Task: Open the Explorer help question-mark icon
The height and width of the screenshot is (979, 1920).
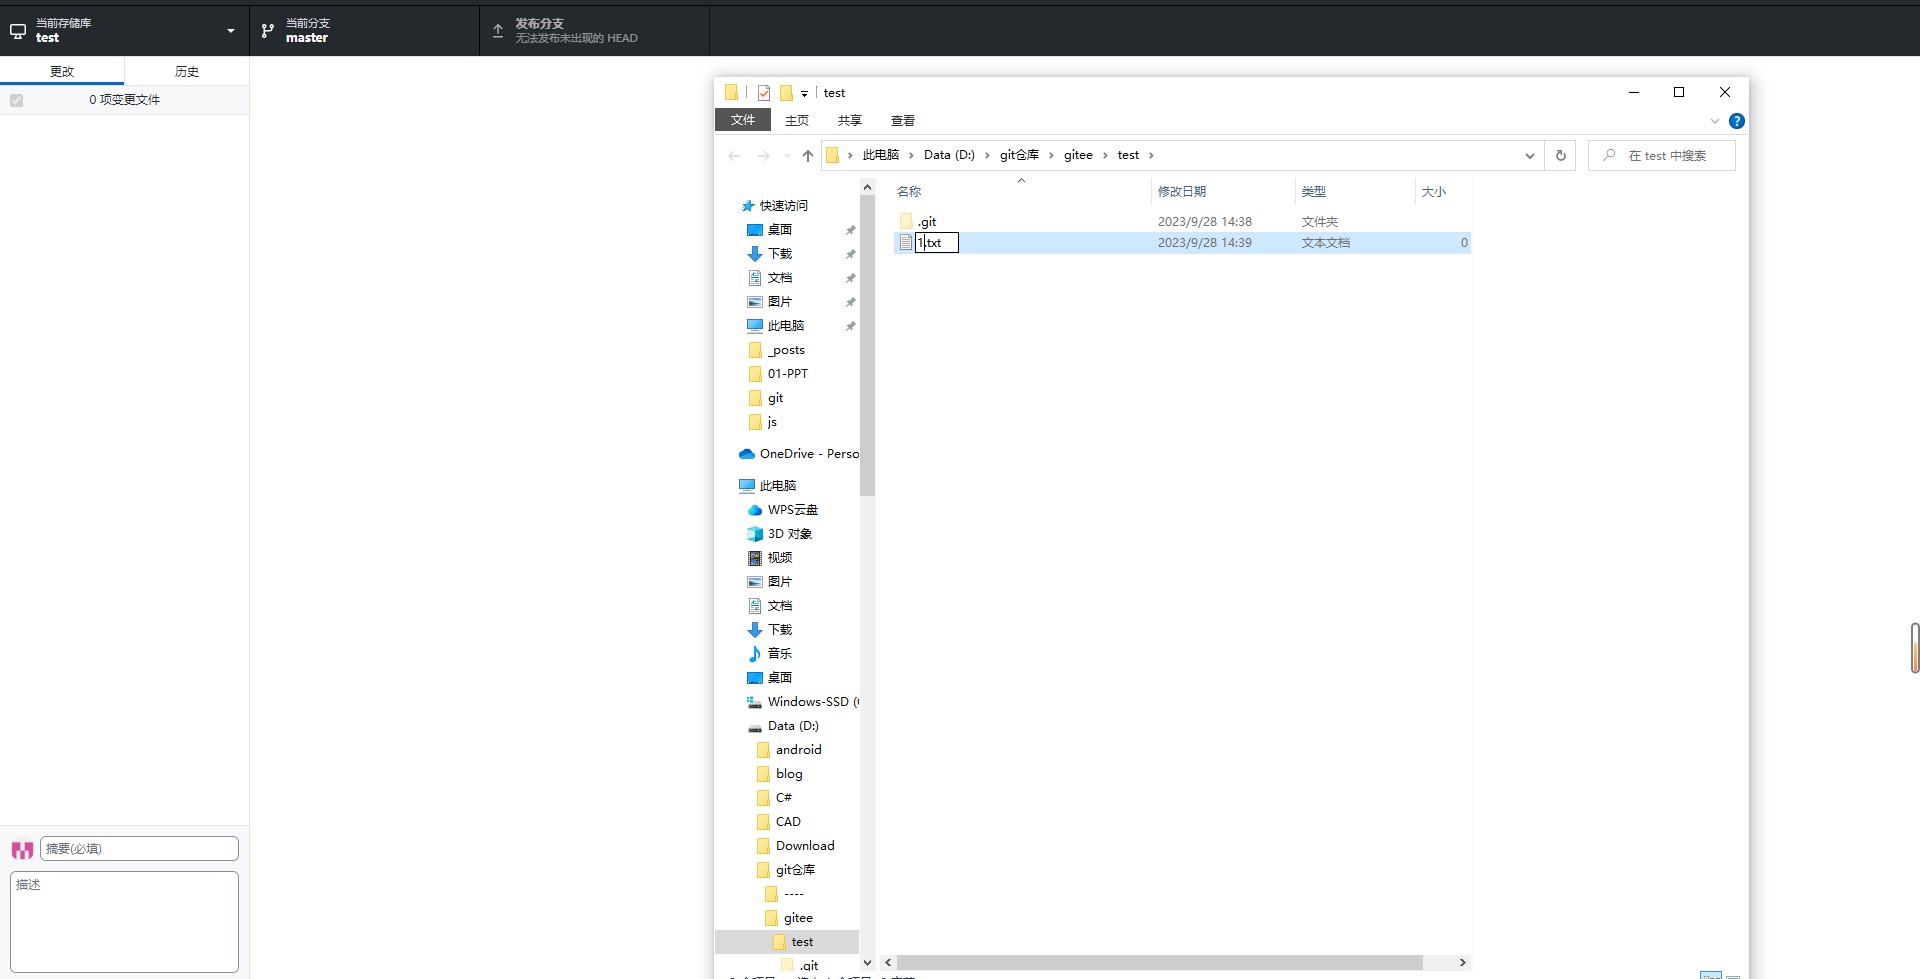Action: pyautogui.click(x=1737, y=121)
